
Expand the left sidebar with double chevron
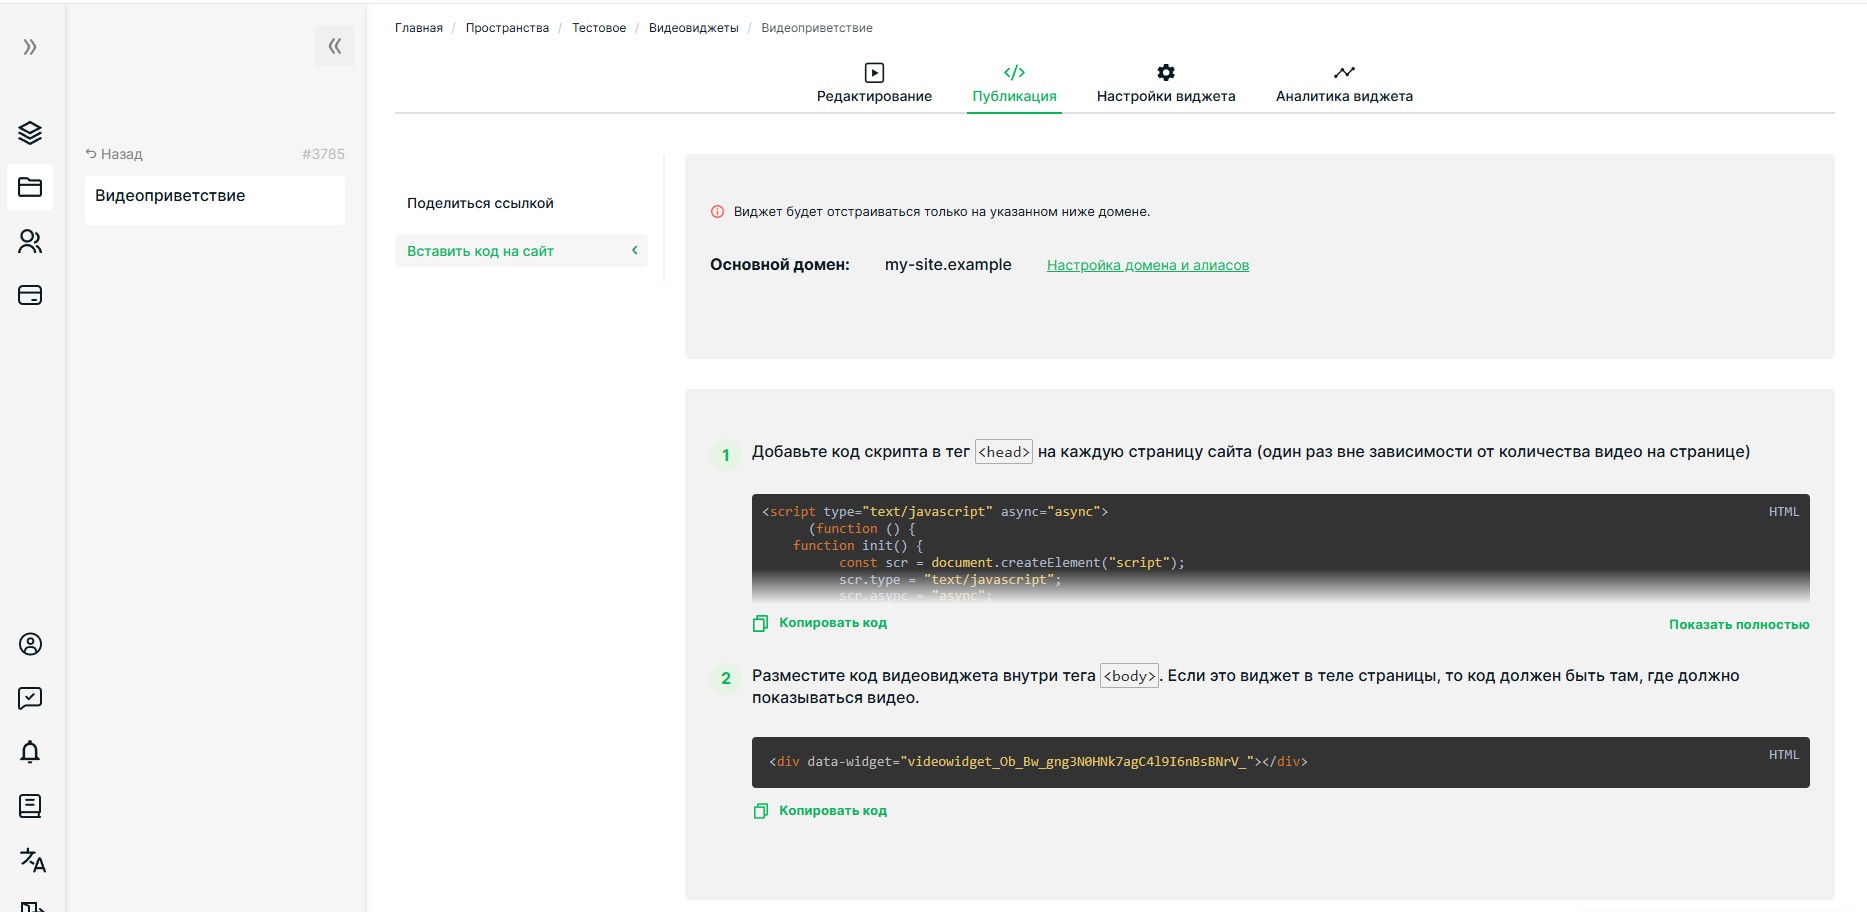[30, 47]
